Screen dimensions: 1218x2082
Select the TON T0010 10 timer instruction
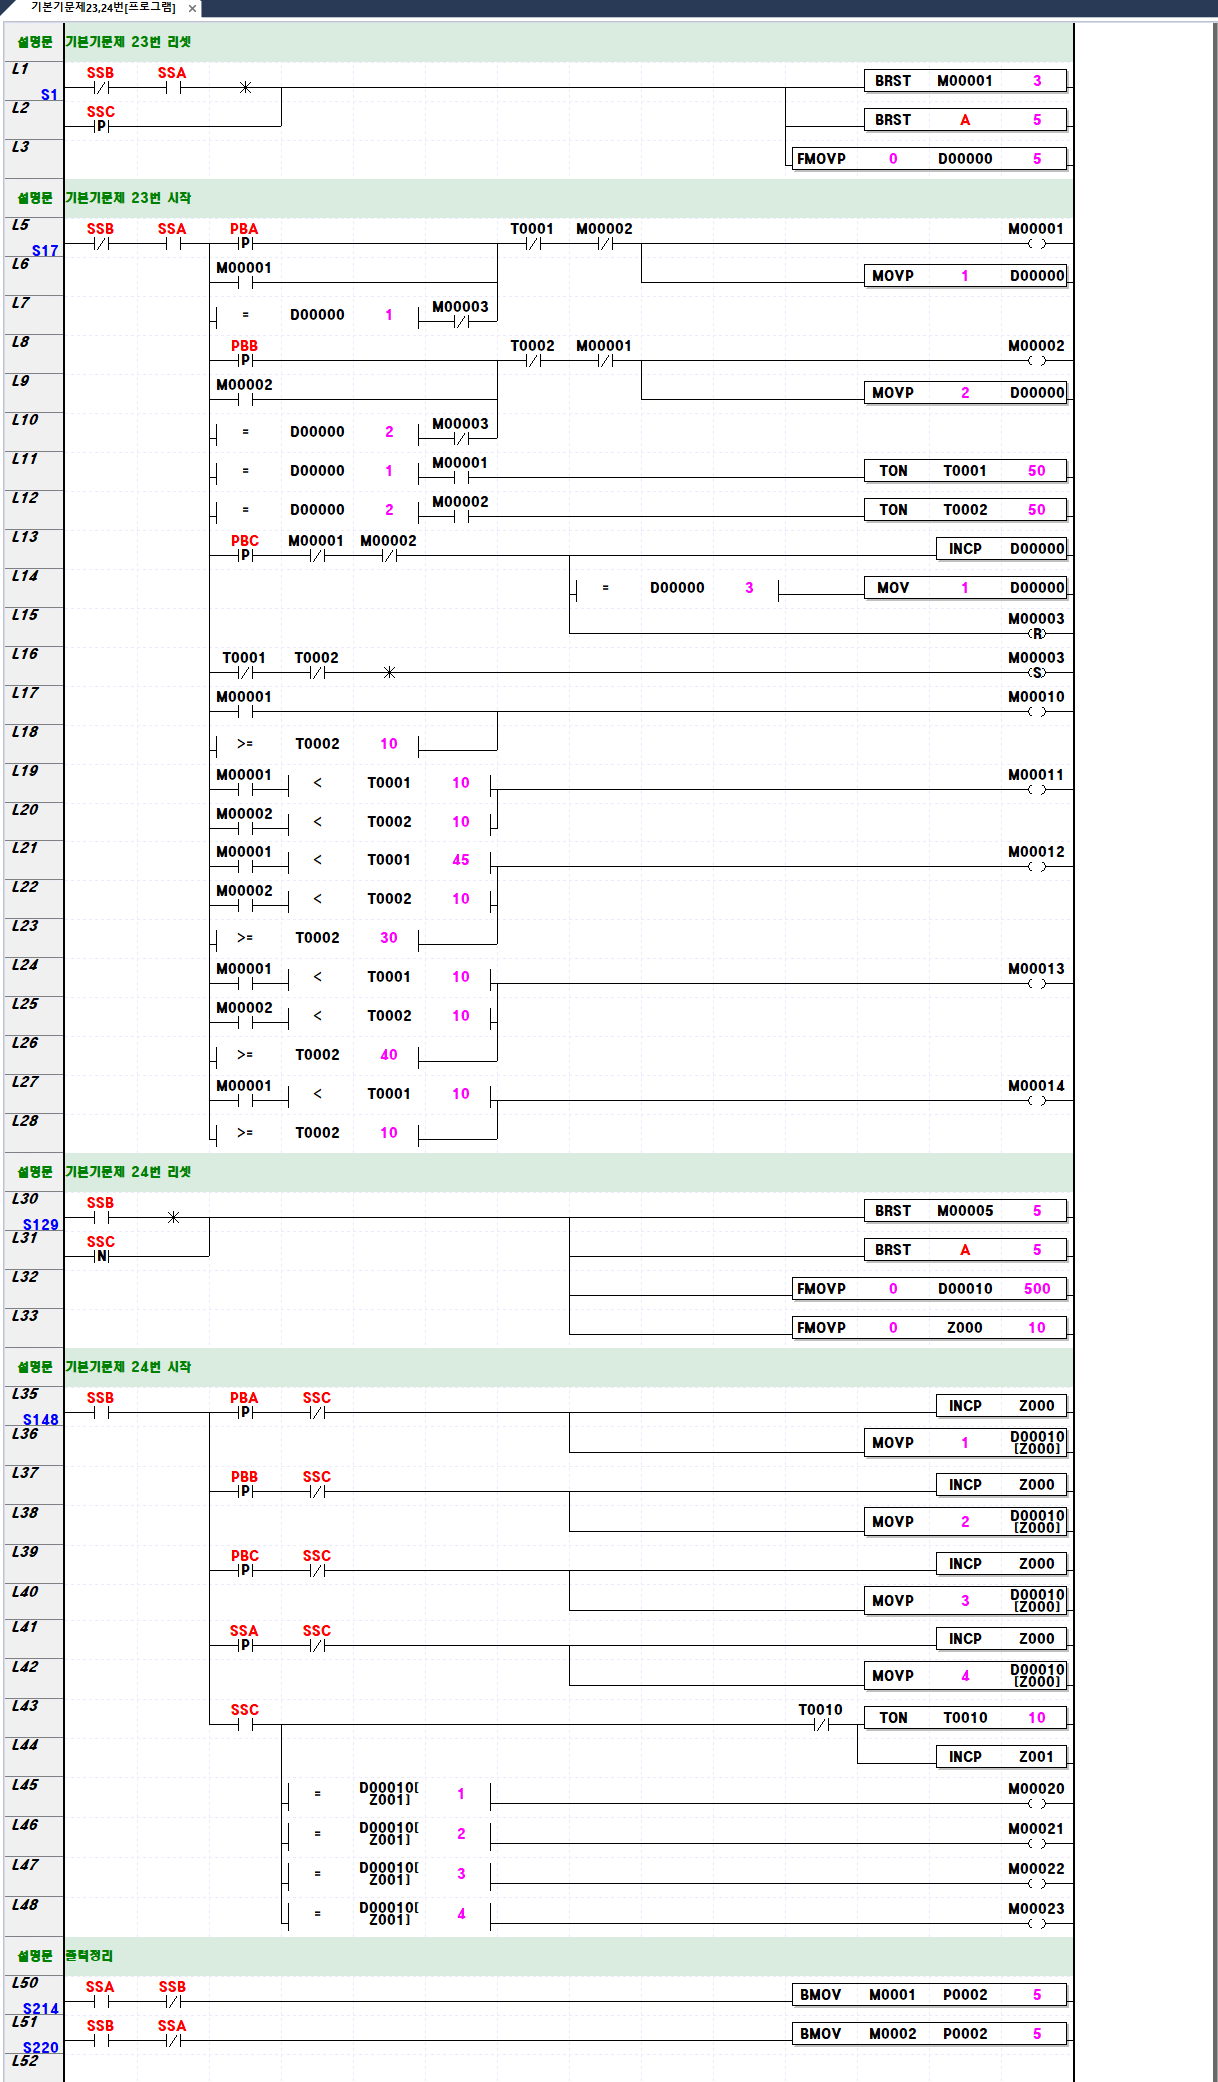965,1718
